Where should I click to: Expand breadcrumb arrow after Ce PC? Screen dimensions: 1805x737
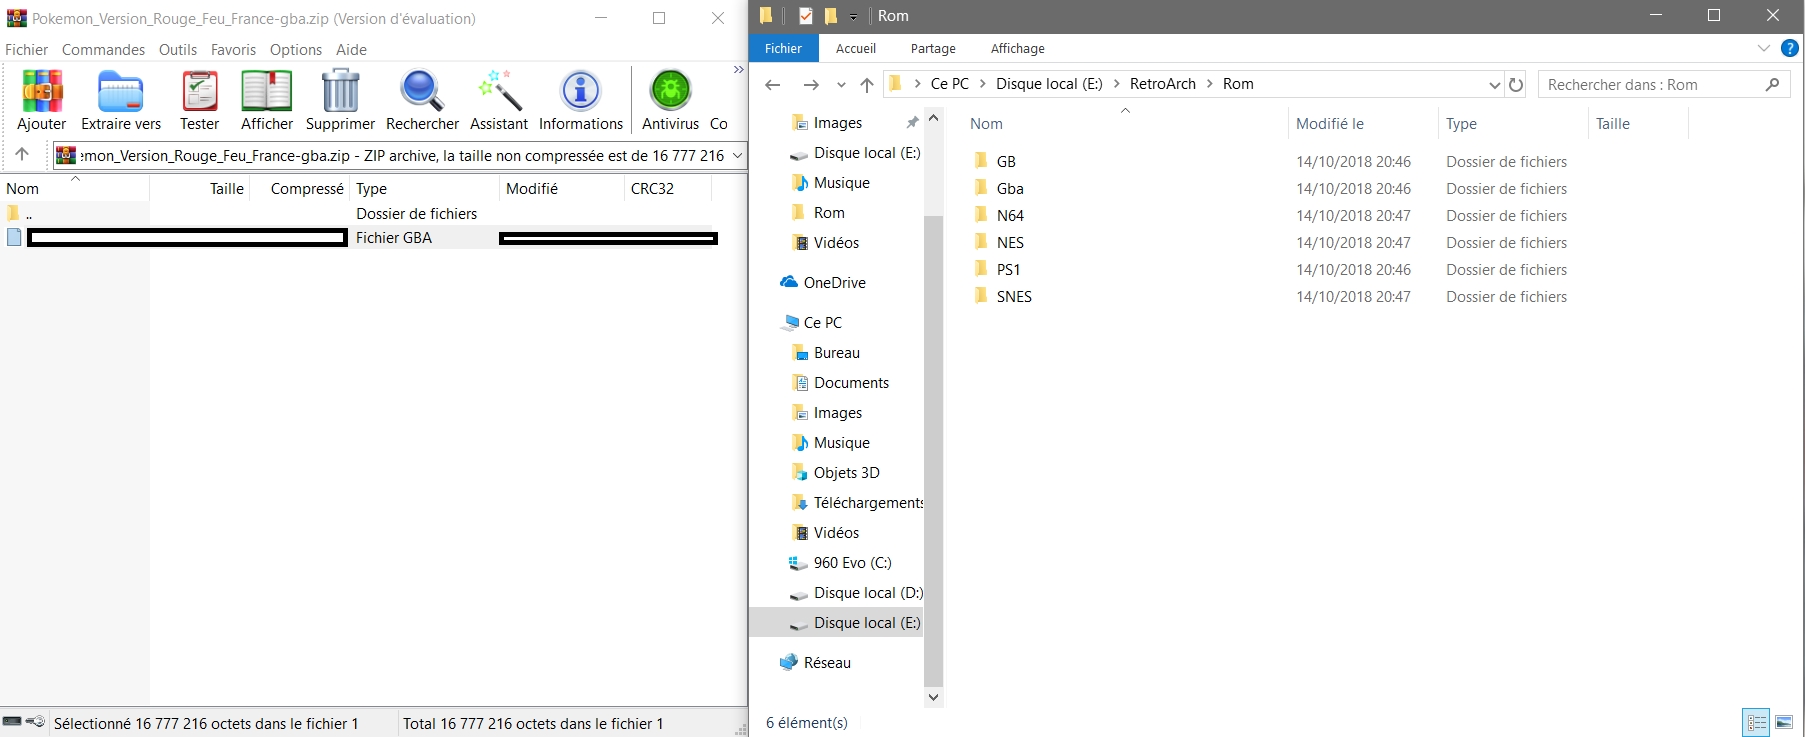point(983,84)
